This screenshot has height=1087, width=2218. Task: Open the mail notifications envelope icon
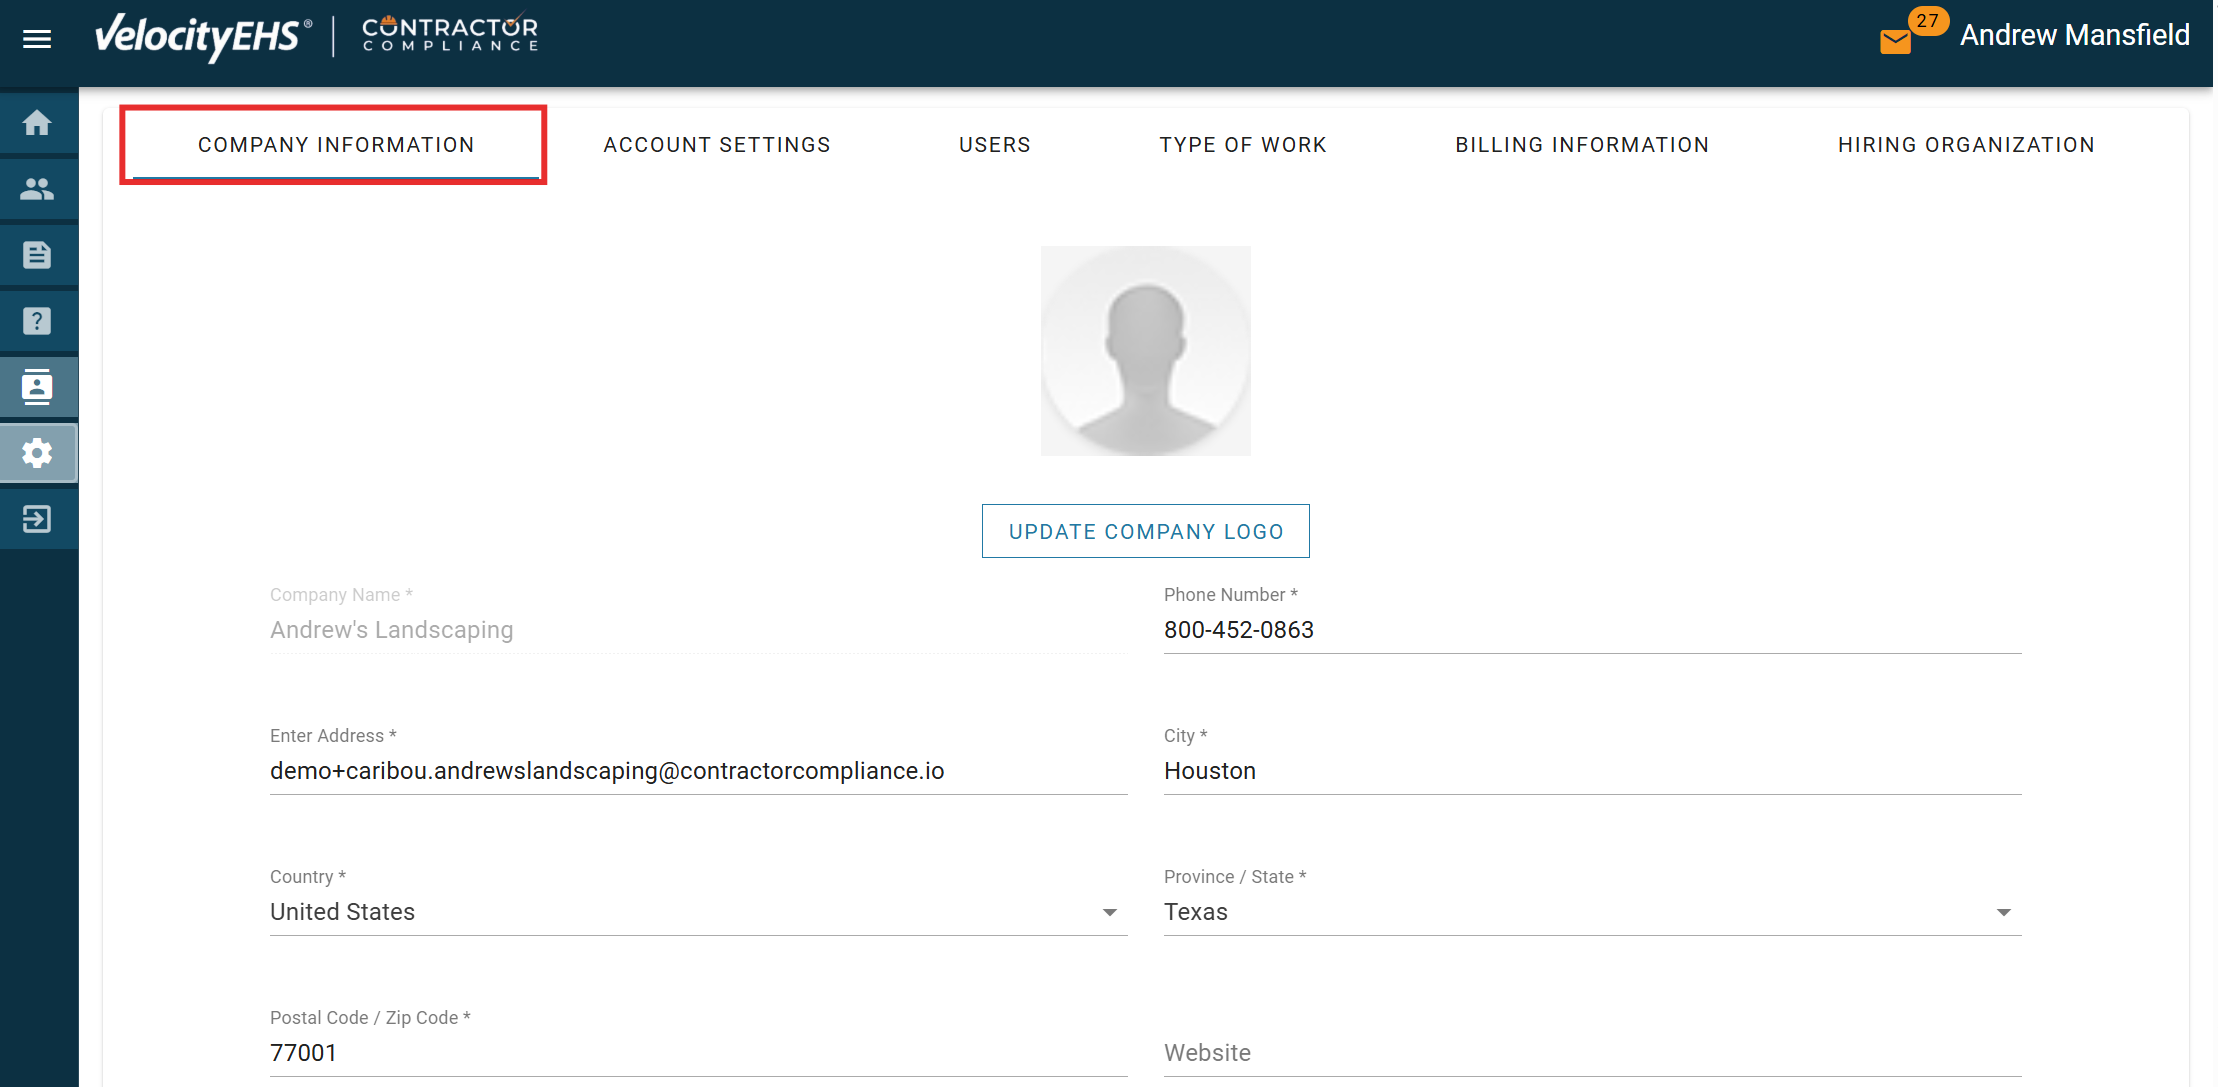tap(1895, 41)
